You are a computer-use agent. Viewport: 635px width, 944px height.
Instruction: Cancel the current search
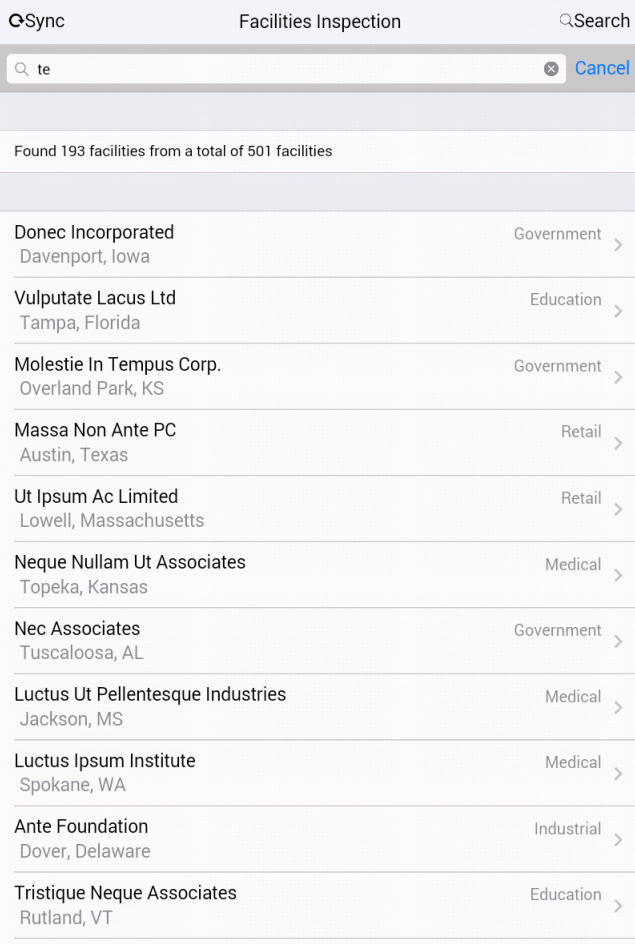click(x=602, y=68)
